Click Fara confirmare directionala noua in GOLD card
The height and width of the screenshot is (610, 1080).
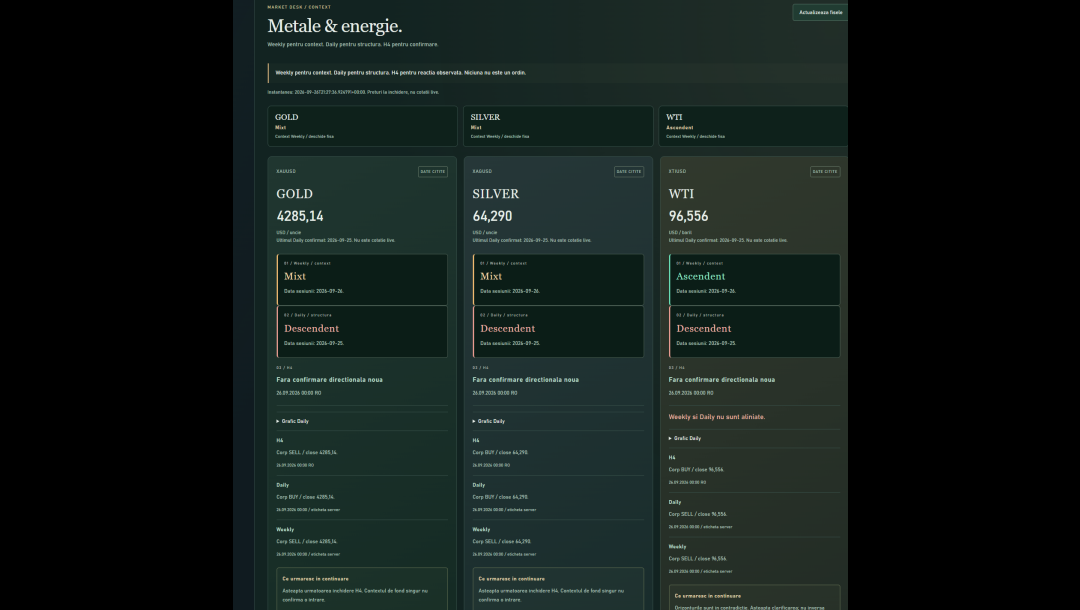click(x=329, y=379)
